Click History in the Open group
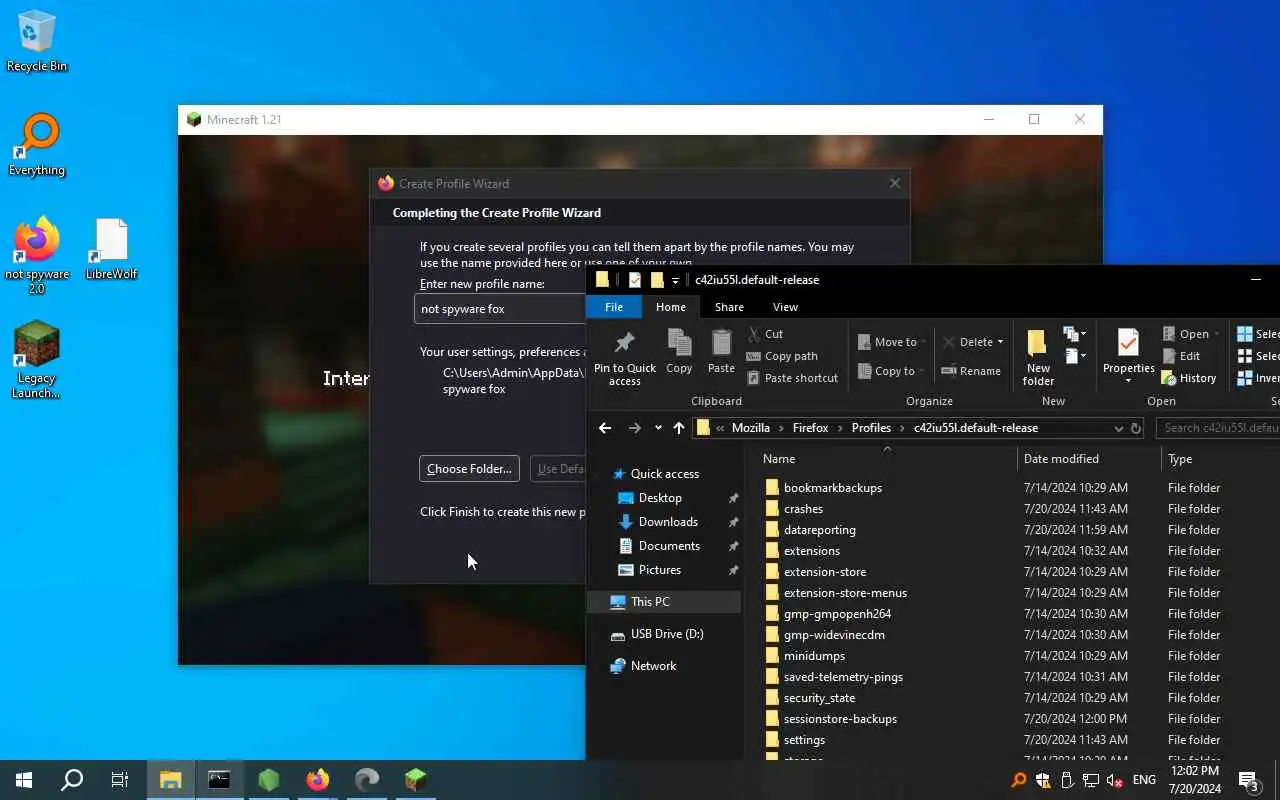1280x800 pixels. (x=1189, y=378)
